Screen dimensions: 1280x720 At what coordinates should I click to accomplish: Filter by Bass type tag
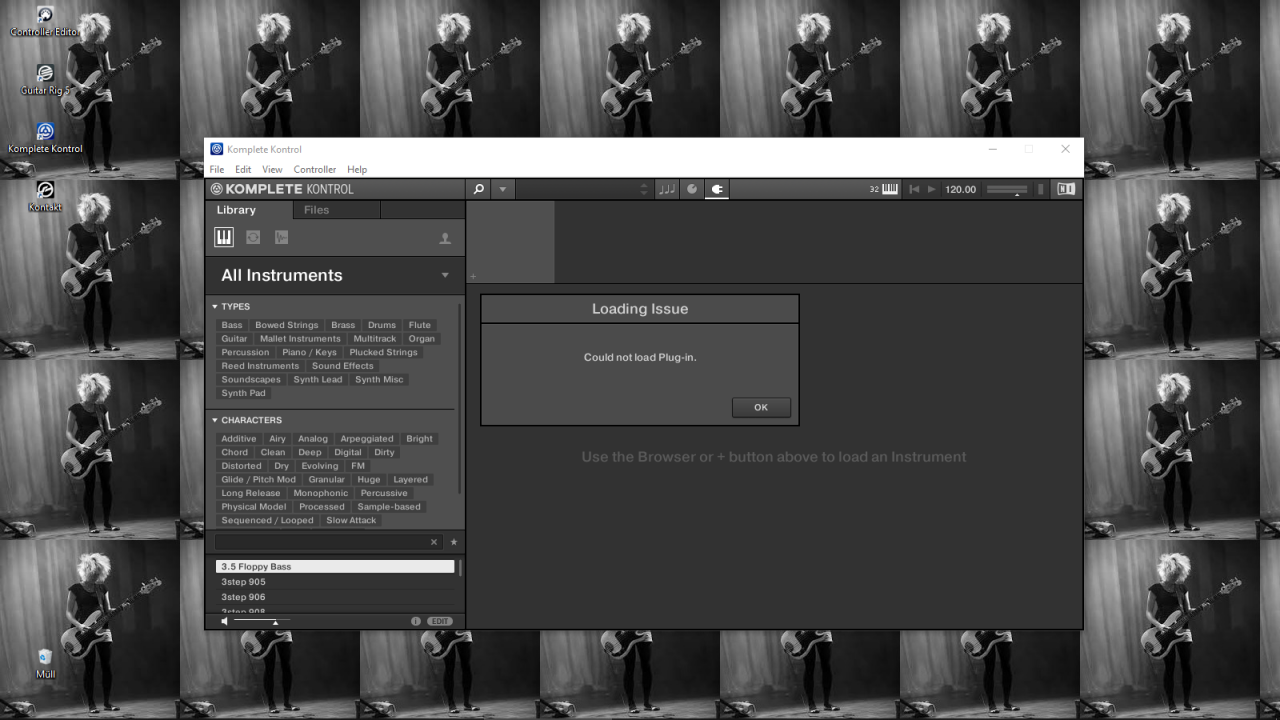(x=232, y=325)
